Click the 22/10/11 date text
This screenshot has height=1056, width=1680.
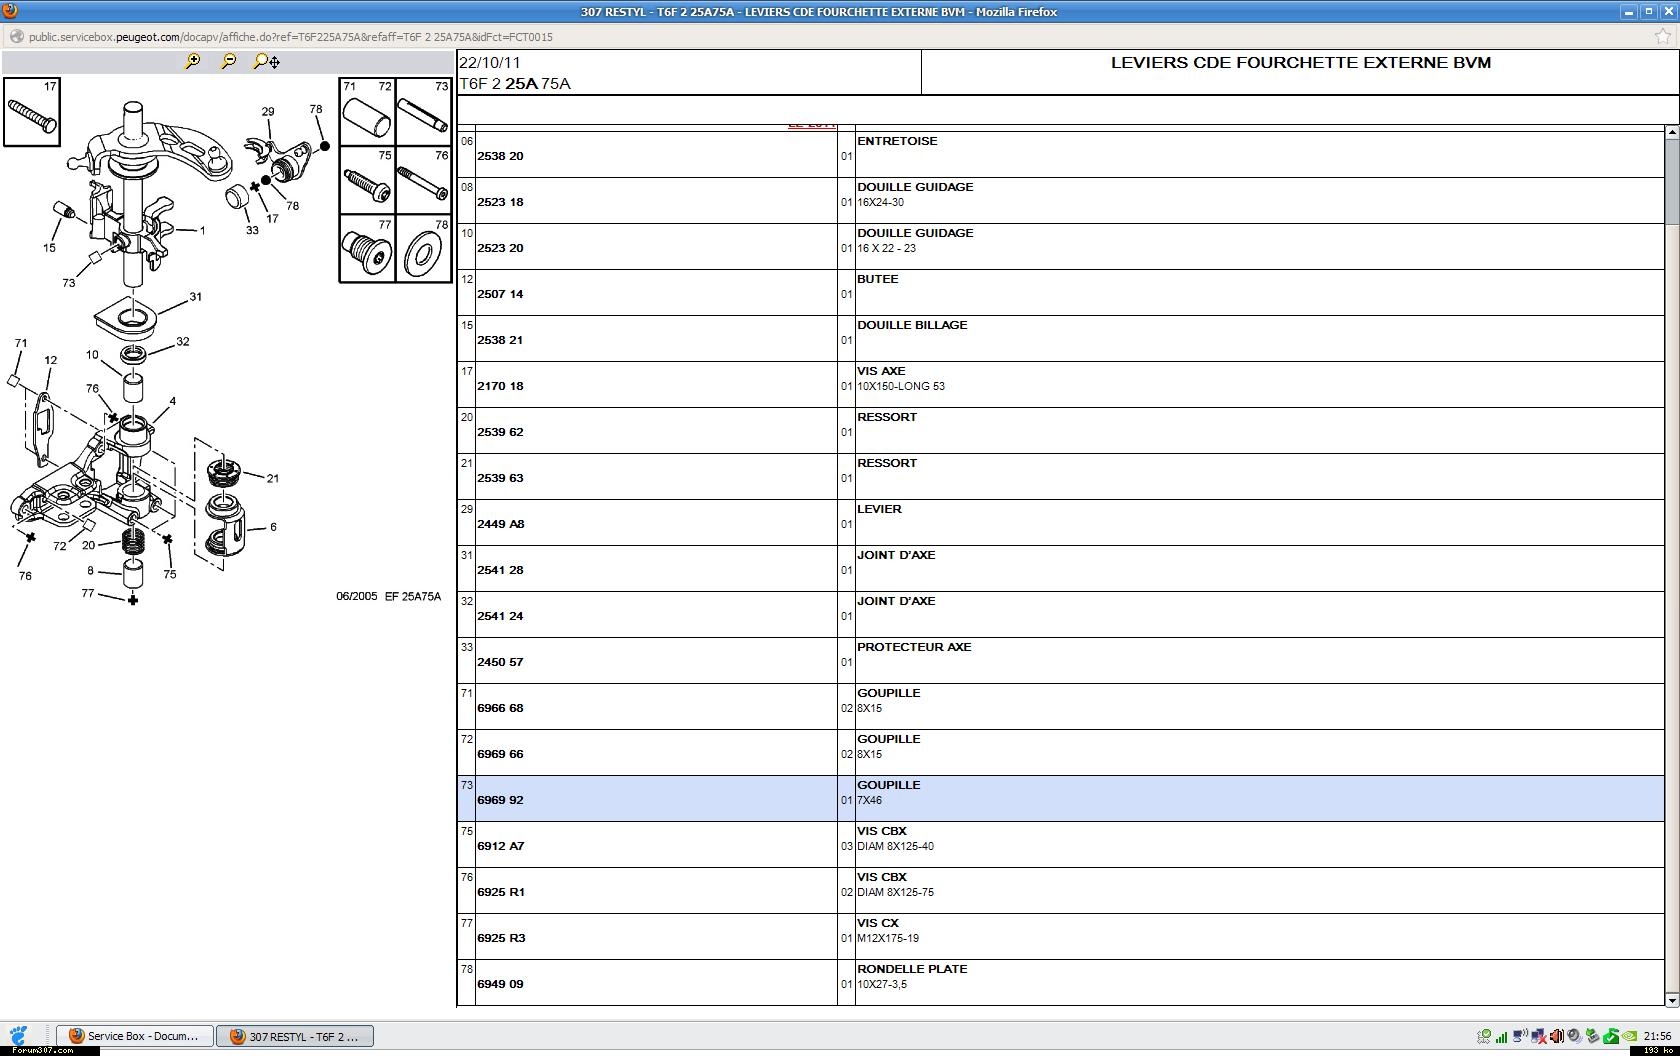point(490,62)
